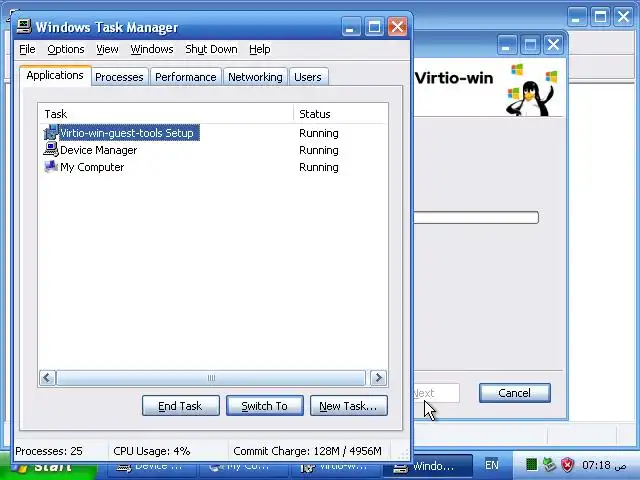Click the EN language indicator in taskbar

point(492,465)
